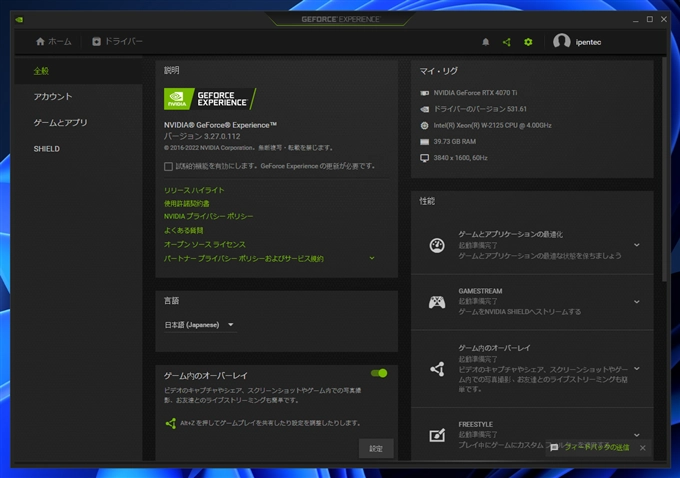
Task: Click the speedometer optimization icon
Action: (437, 246)
